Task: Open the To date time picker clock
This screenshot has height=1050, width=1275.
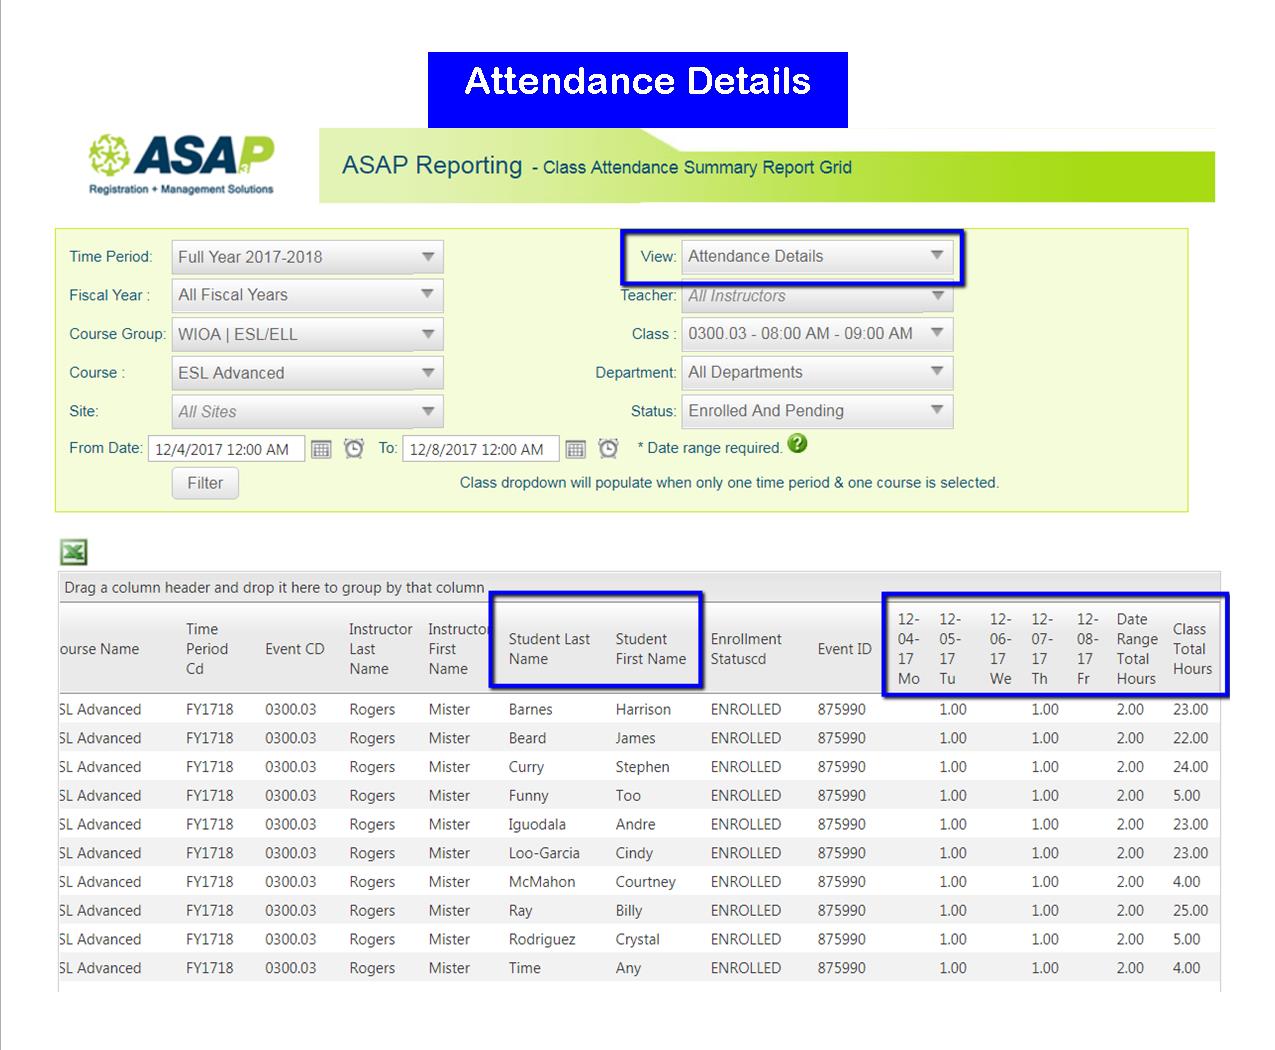Action: pyautogui.click(x=608, y=449)
